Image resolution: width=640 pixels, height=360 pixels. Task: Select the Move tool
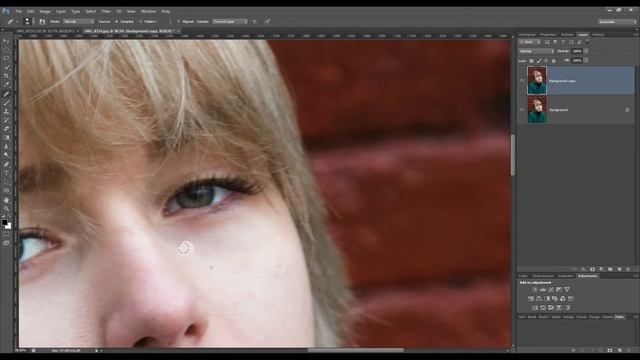(x=6, y=41)
